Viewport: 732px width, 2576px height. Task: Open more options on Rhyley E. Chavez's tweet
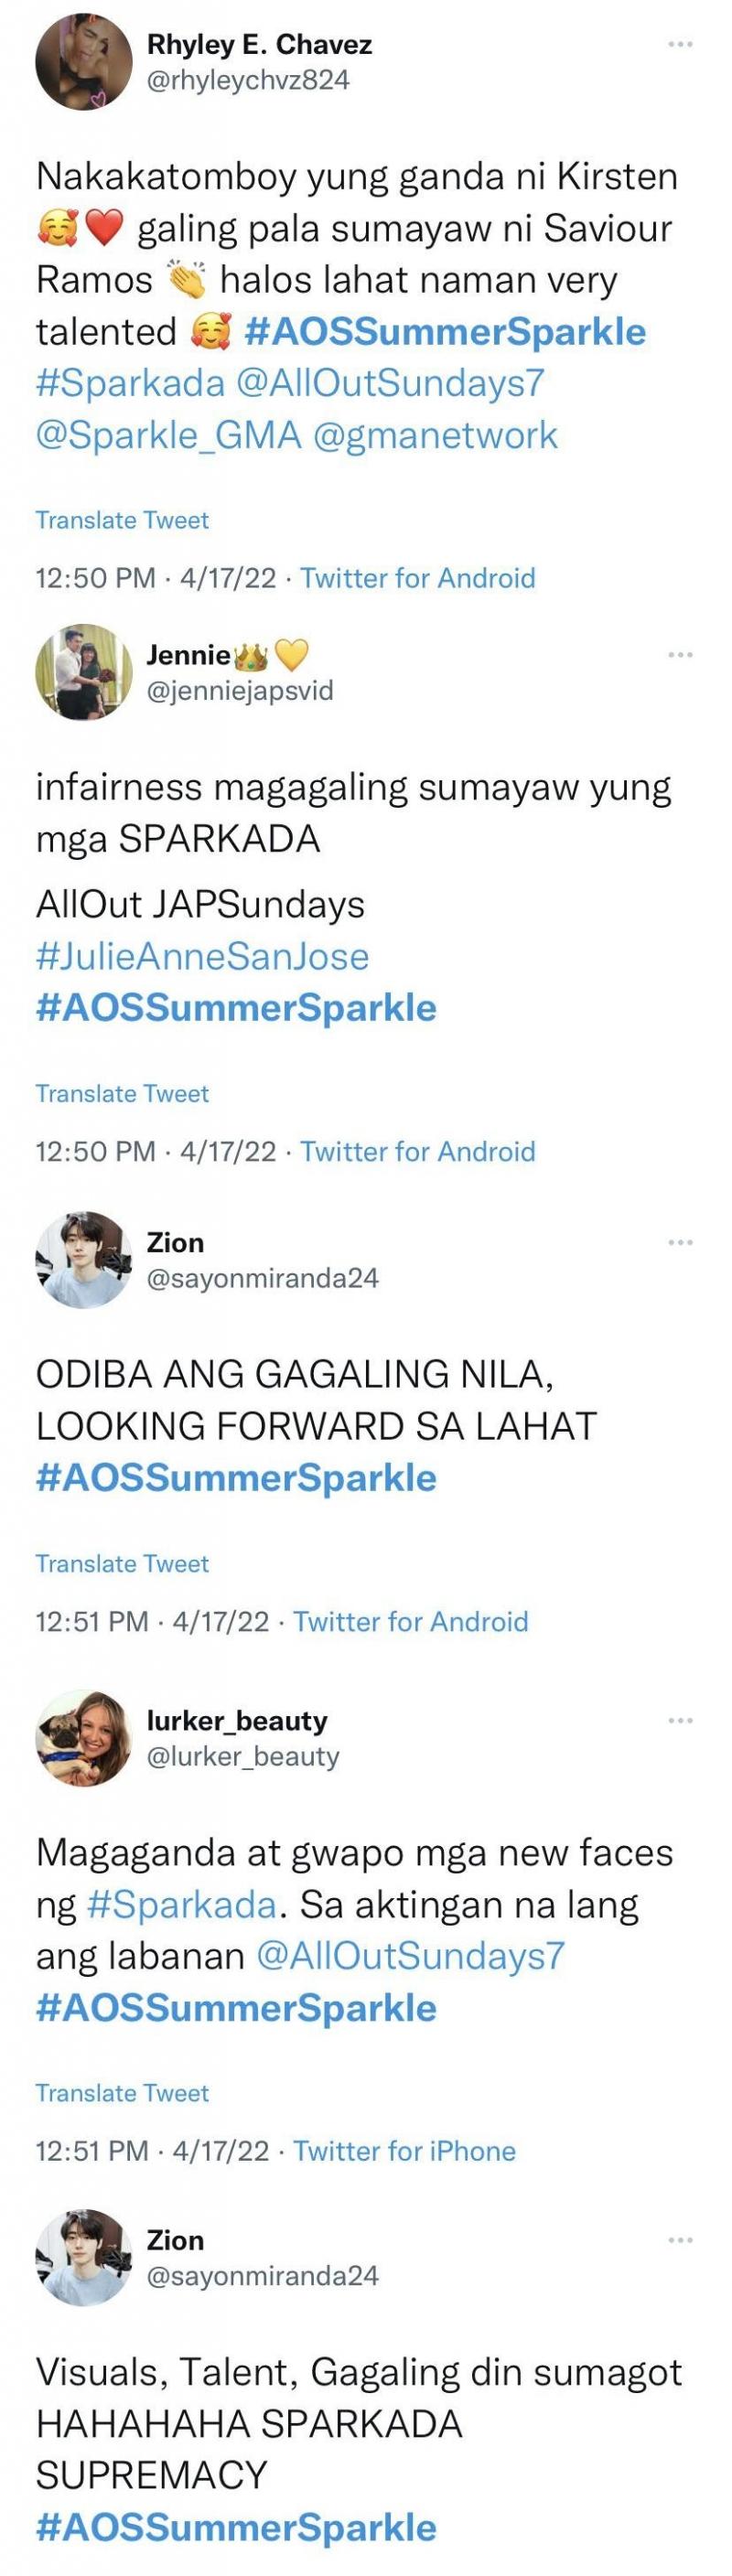click(x=680, y=44)
